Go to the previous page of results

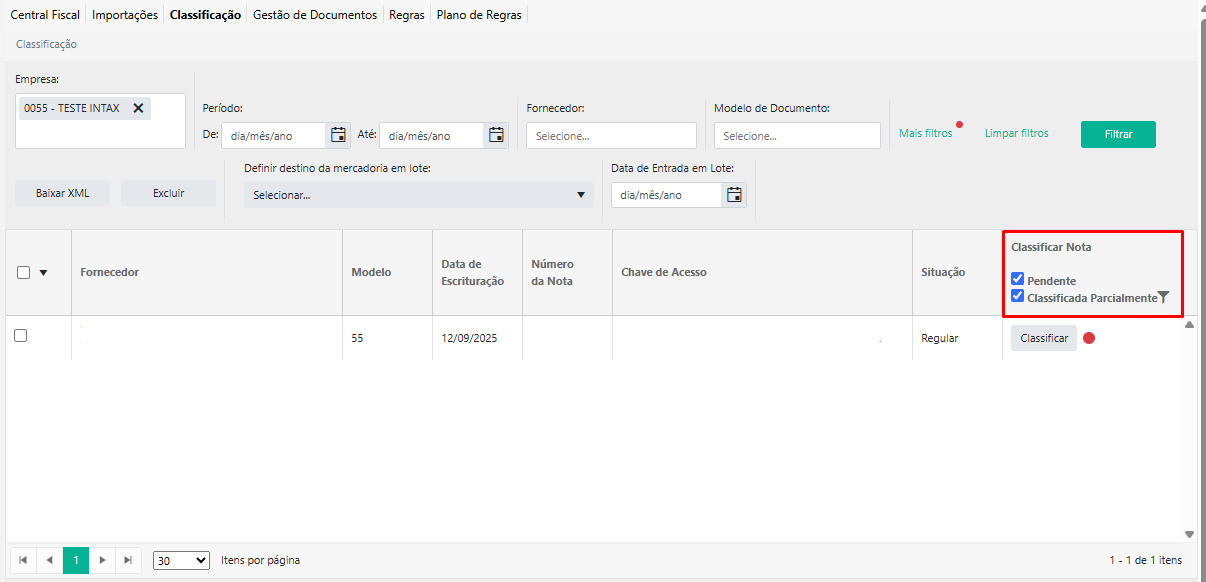tap(49, 560)
